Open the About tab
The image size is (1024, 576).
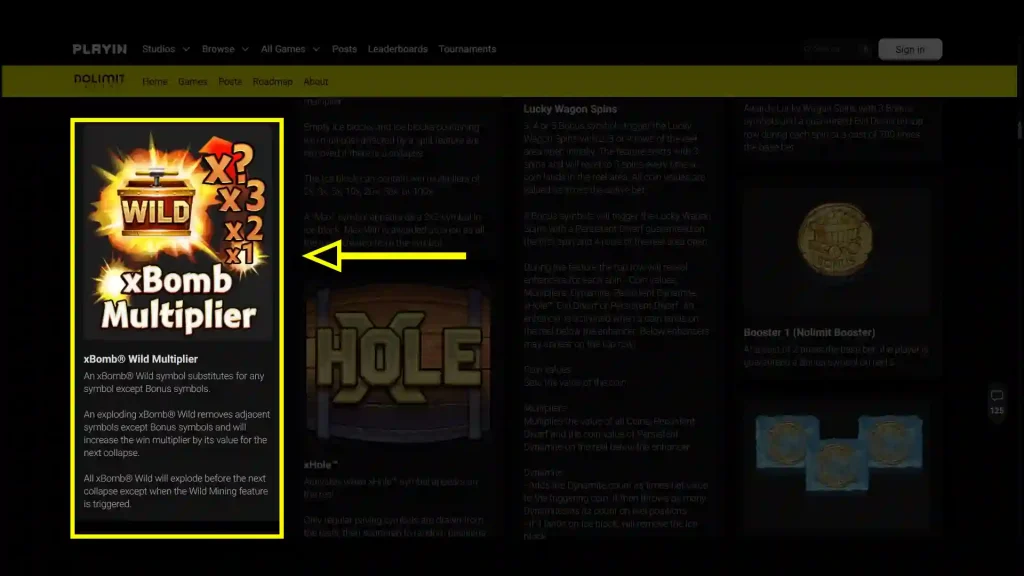[315, 82]
